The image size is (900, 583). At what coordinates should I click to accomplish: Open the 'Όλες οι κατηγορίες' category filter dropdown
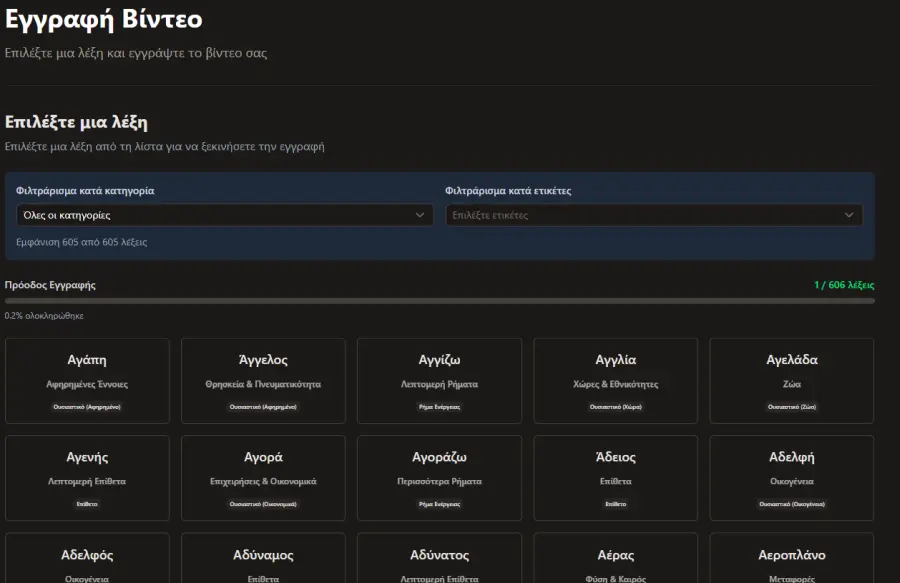[224, 215]
